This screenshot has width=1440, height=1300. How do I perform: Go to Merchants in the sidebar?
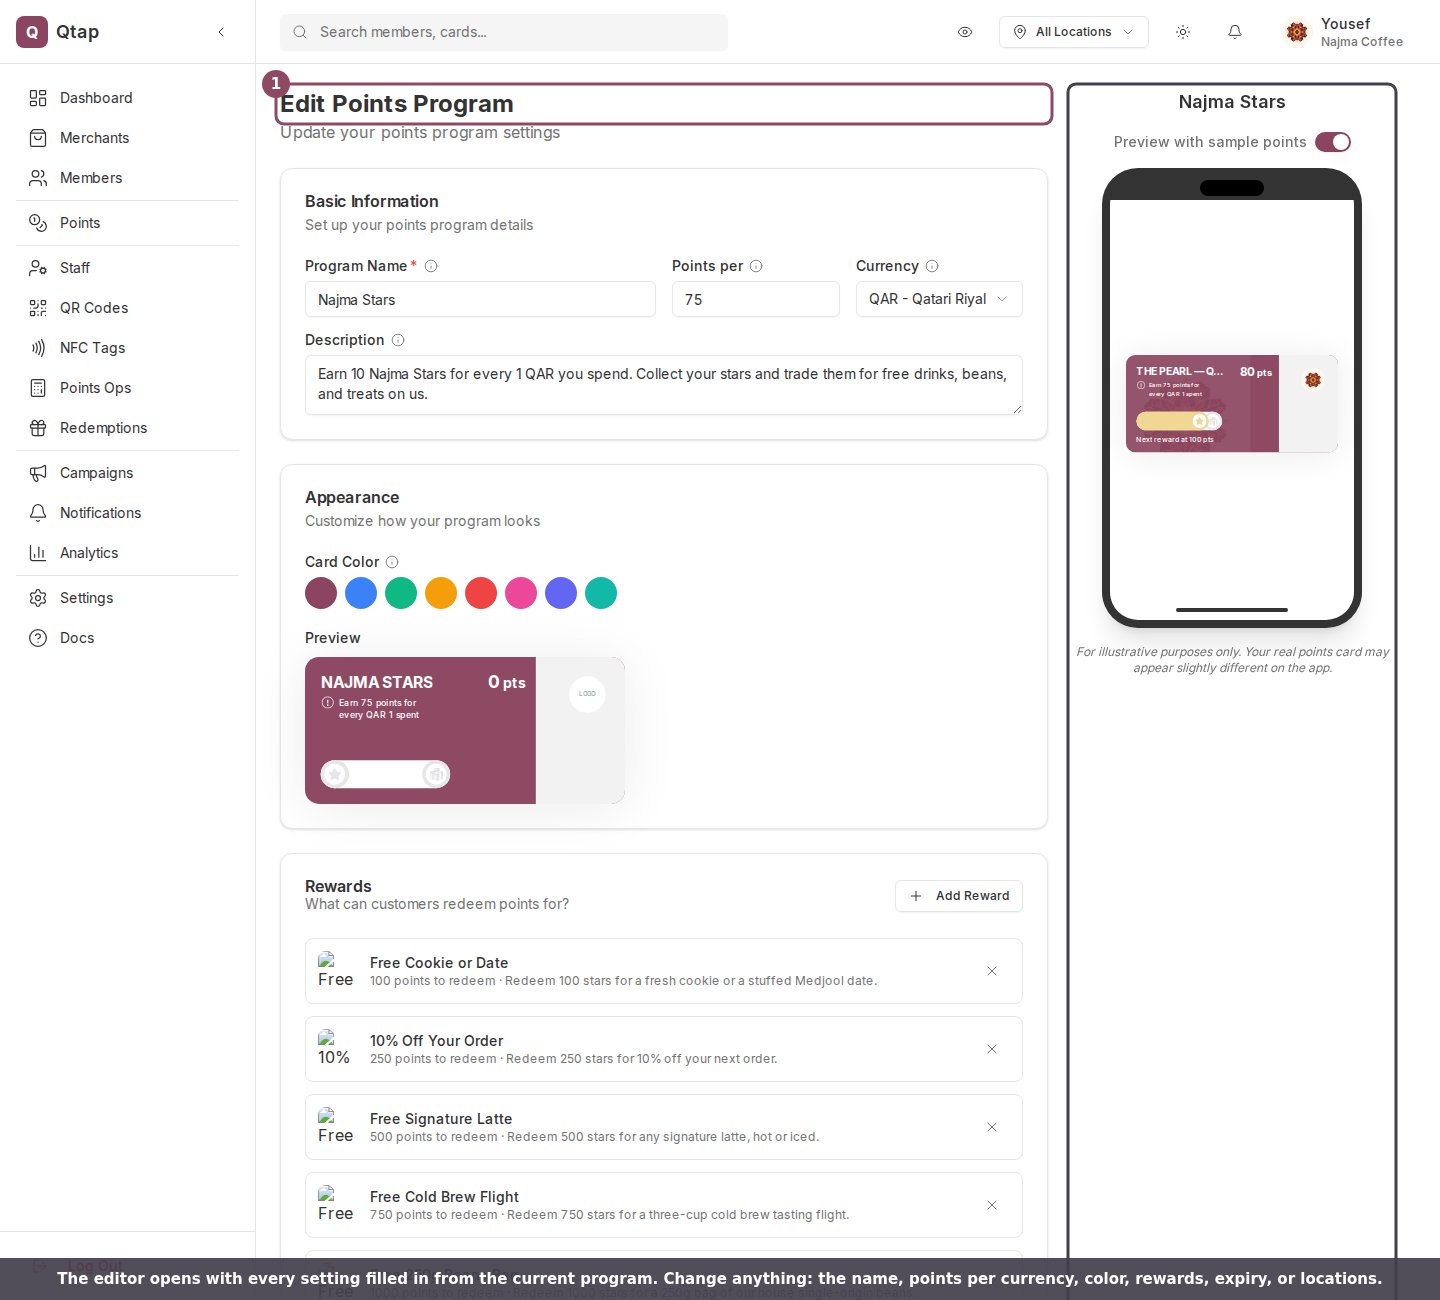pos(127,138)
